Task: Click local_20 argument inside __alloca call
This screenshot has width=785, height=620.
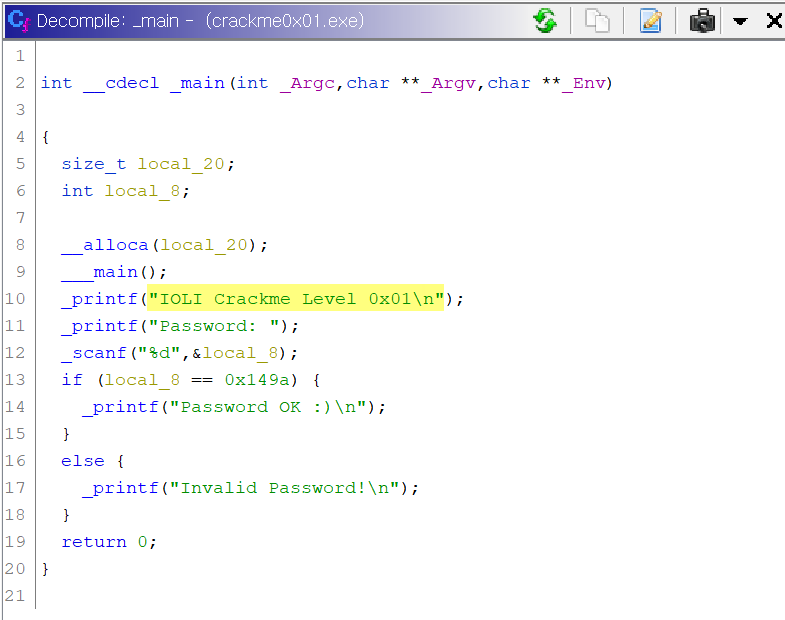Action: [203, 245]
